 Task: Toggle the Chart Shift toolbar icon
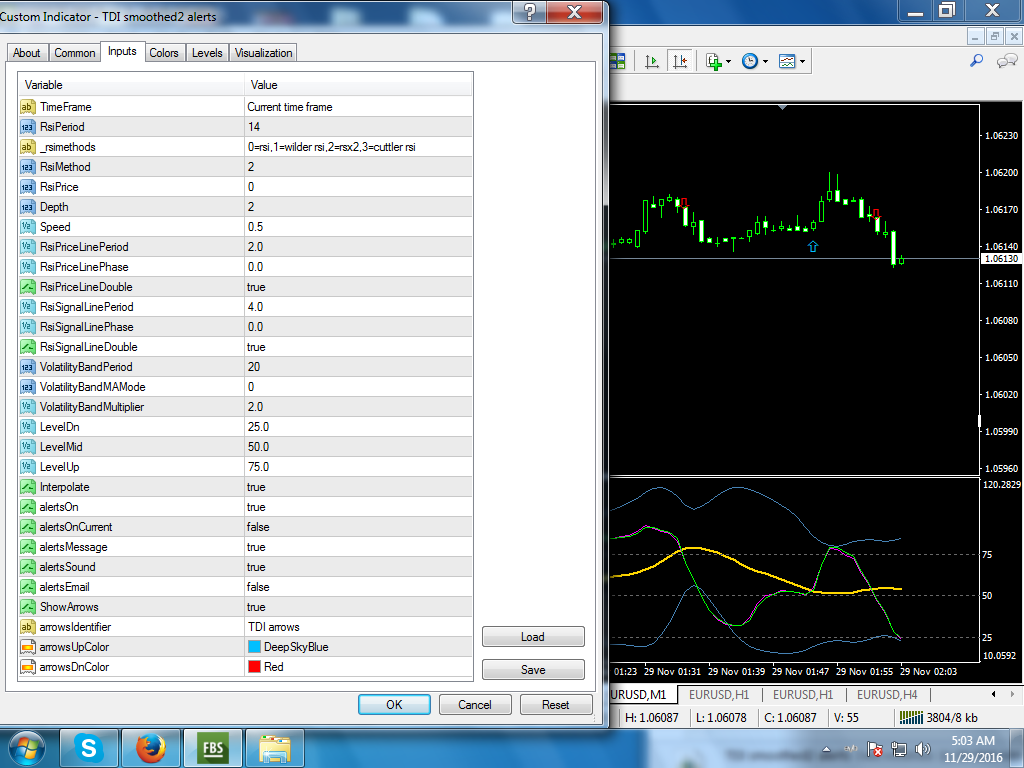(681, 61)
